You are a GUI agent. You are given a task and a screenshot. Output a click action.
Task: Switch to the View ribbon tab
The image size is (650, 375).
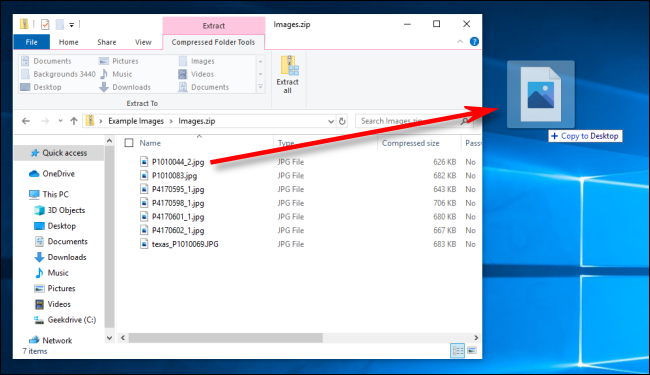pos(143,42)
